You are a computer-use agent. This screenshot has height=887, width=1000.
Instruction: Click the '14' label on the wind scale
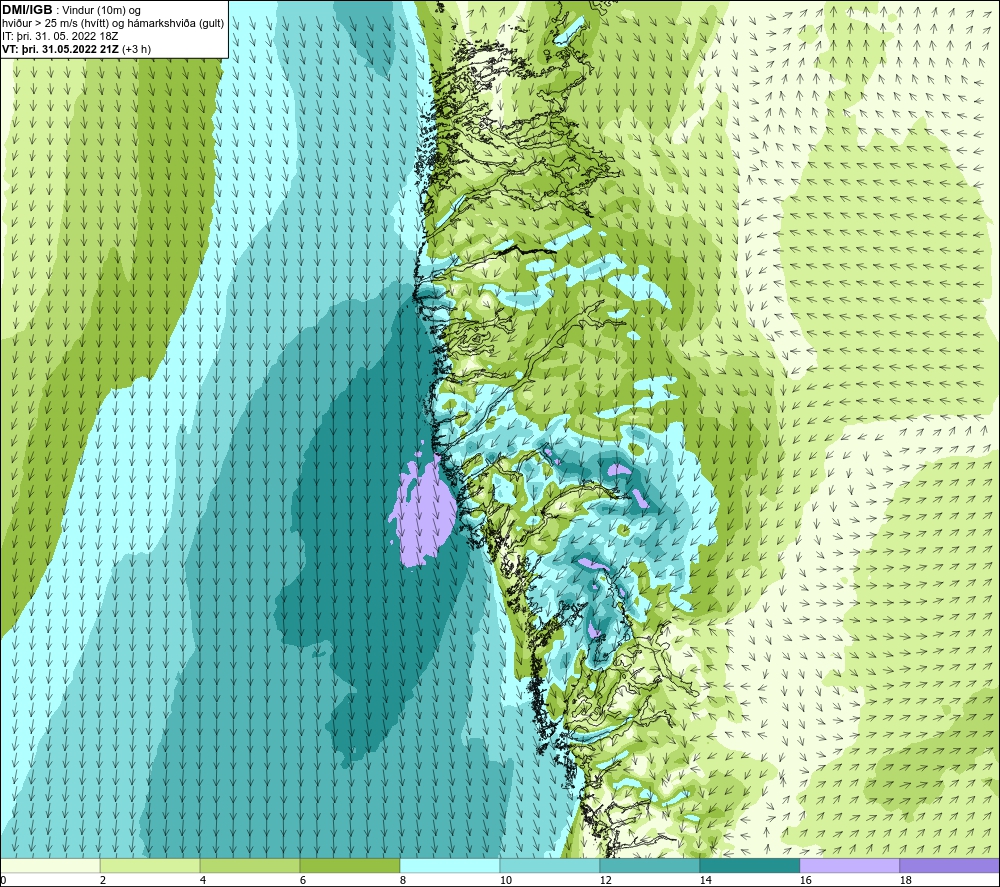point(705,880)
